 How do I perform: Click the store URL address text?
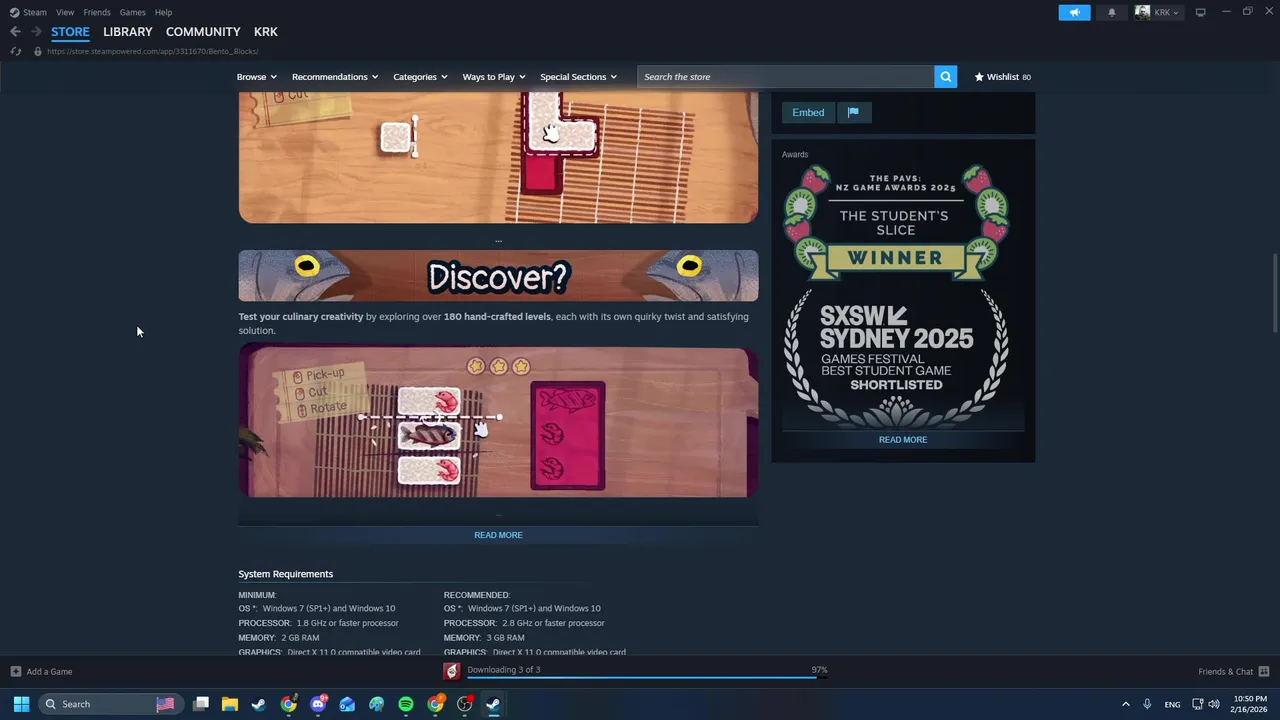pyautogui.click(x=152, y=51)
